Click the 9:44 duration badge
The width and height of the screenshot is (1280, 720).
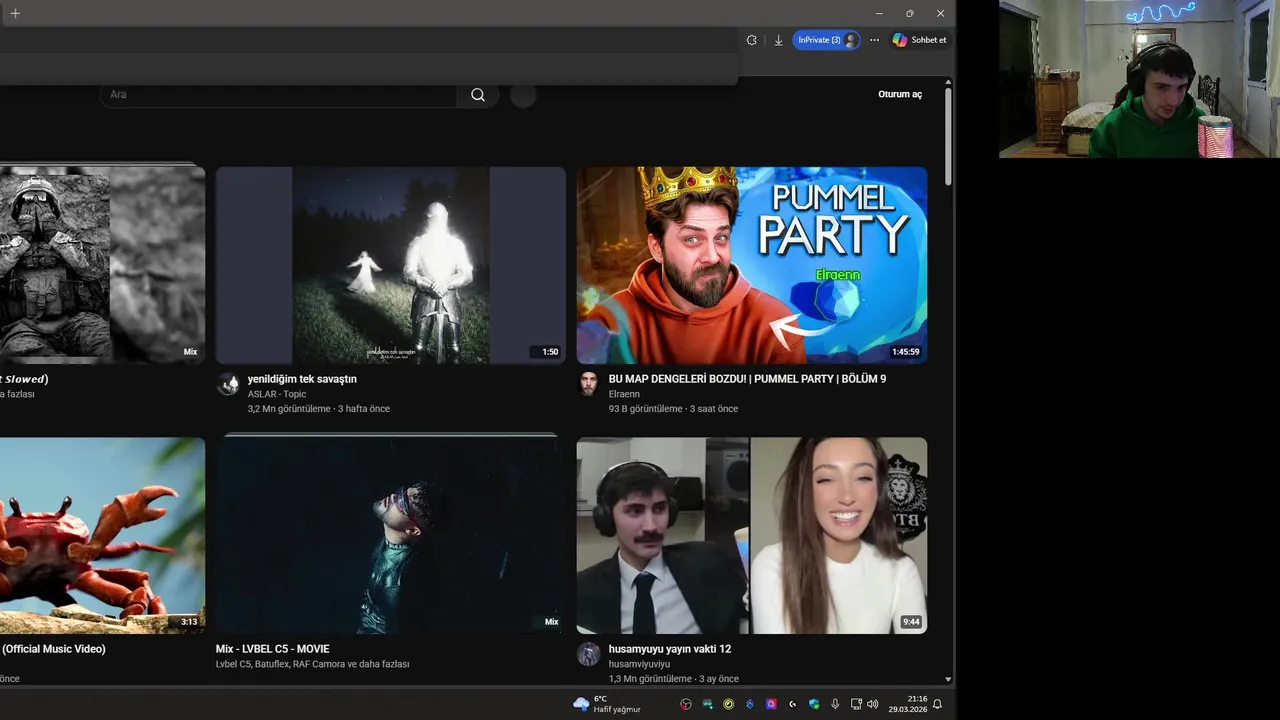[911, 622]
